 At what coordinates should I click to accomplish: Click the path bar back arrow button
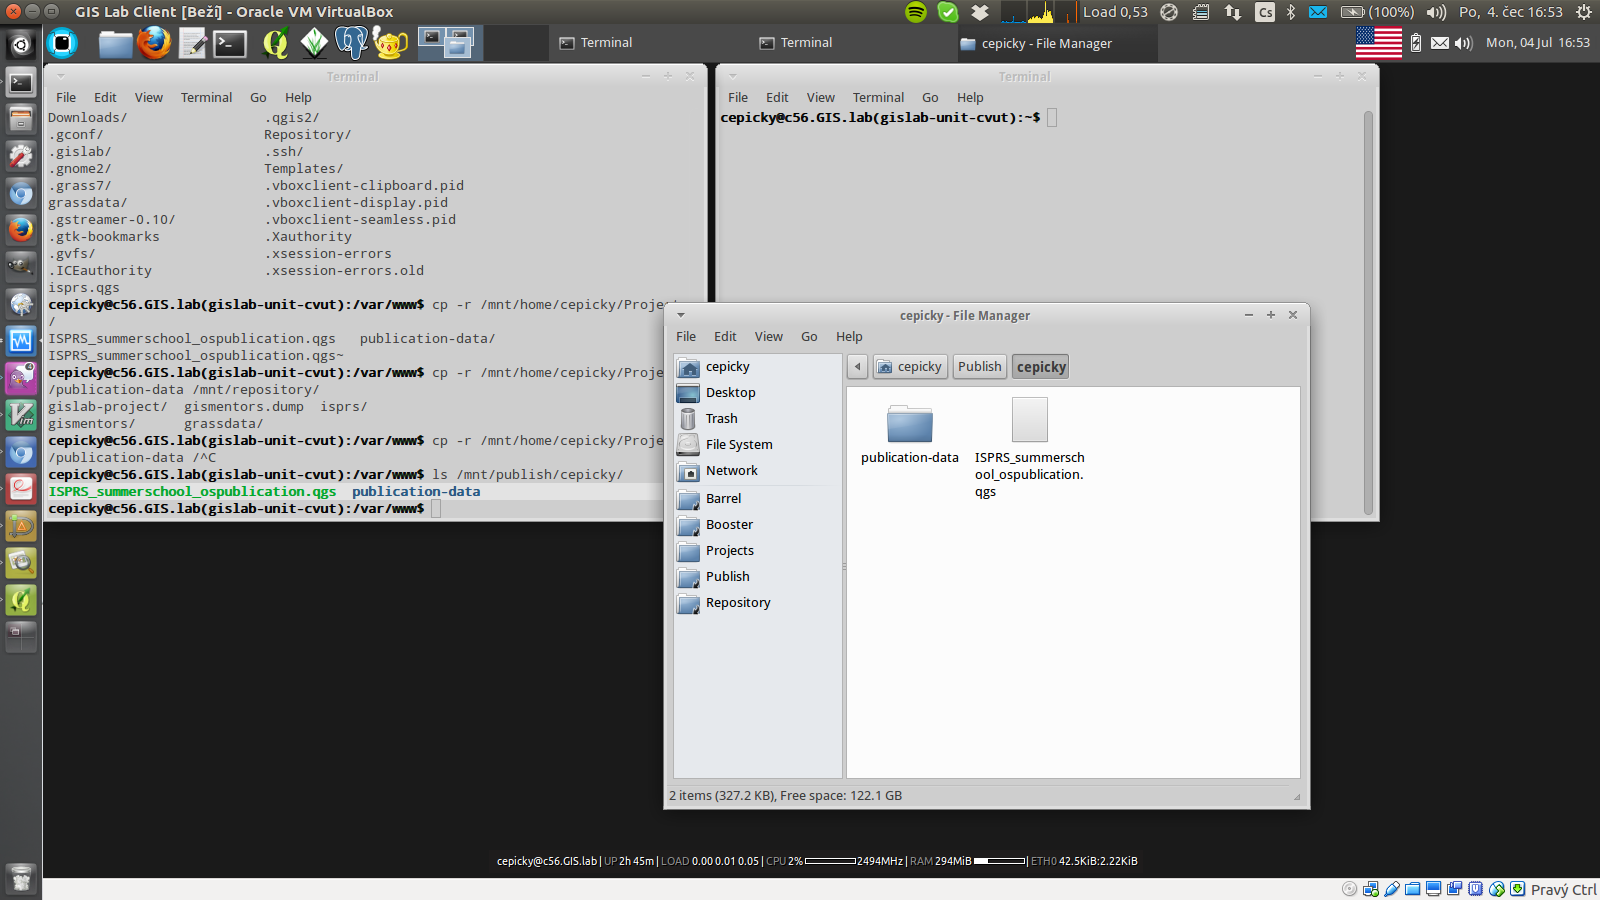pyautogui.click(x=857, y=367)
